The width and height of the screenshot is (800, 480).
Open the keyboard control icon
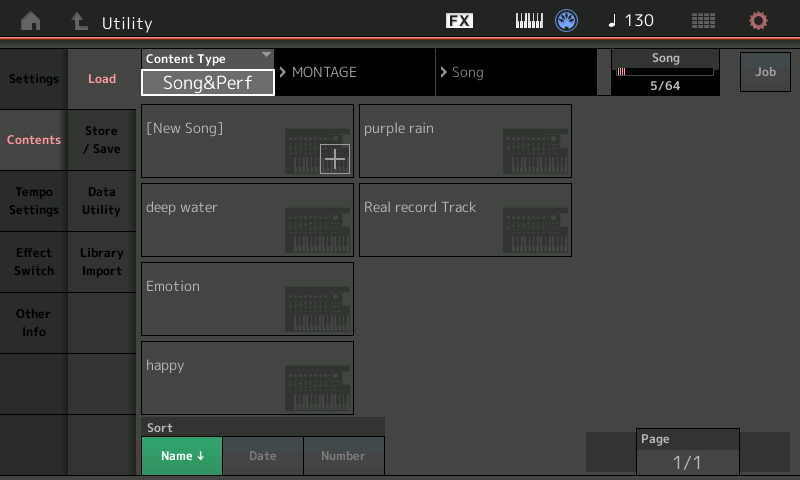[x=529, y=21]
